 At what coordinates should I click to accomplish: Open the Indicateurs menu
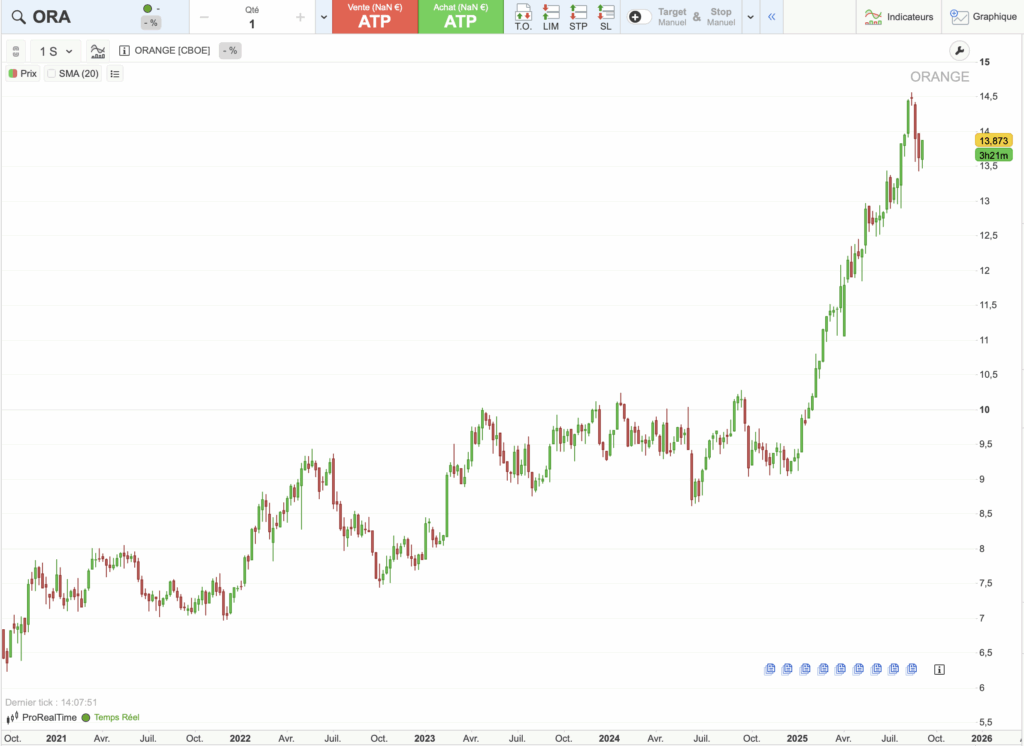[899, 16]
